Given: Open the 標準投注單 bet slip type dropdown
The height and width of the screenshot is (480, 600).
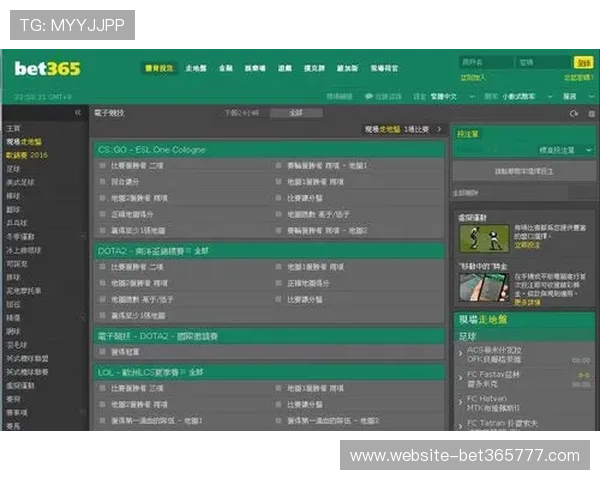Looking at the screenshot, I should (565, 150).
